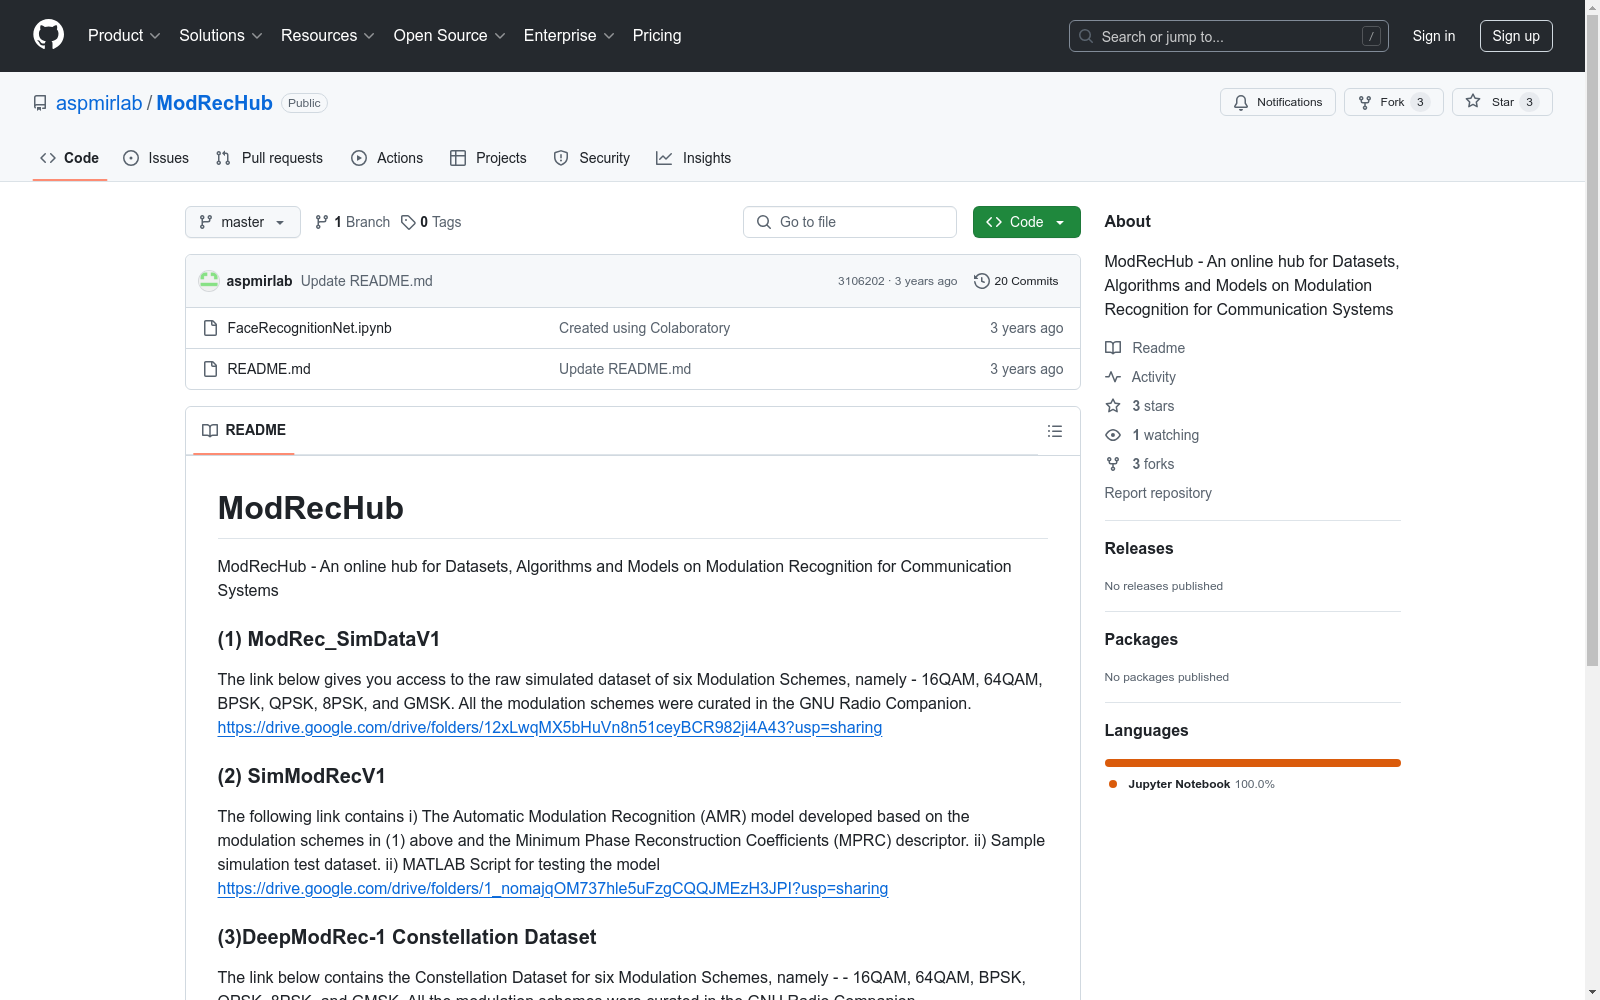Expand the Open Source menu
Screen dimensions: 1600x1000
(x=449, y=36)
